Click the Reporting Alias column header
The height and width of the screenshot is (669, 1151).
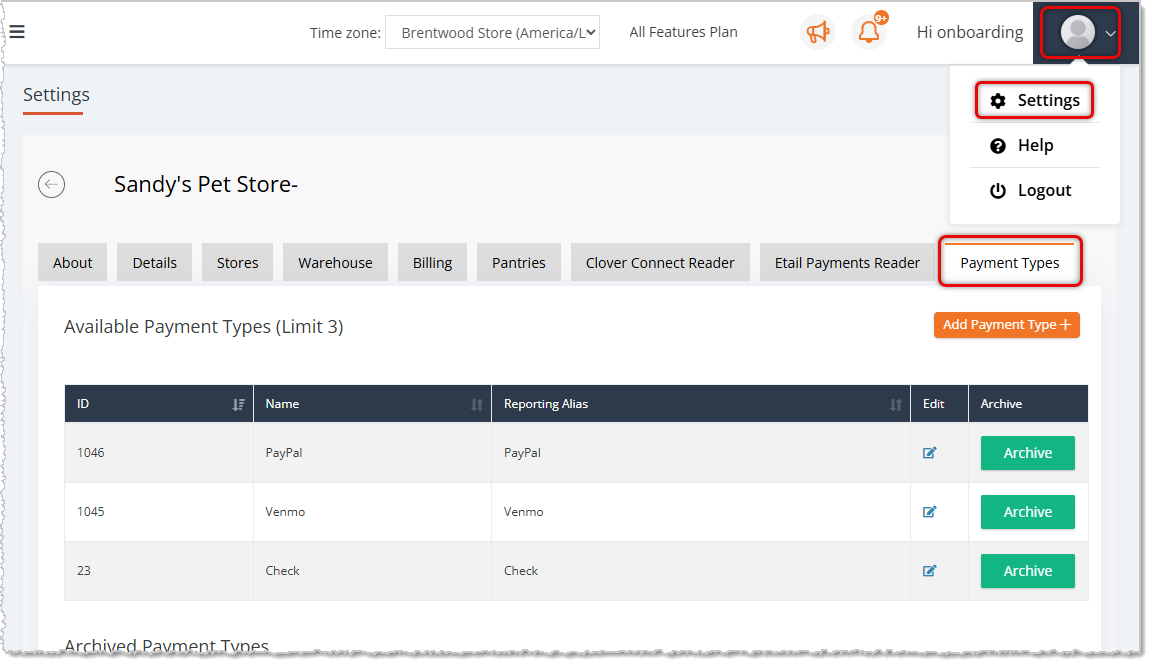pyautogui.click(x=701, y=404)
